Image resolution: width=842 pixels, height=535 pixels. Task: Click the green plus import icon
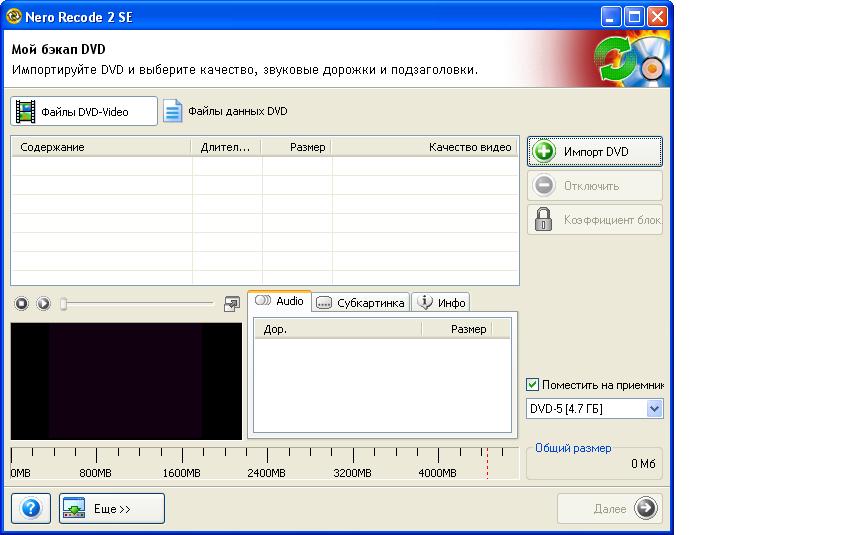click(543, 151)
